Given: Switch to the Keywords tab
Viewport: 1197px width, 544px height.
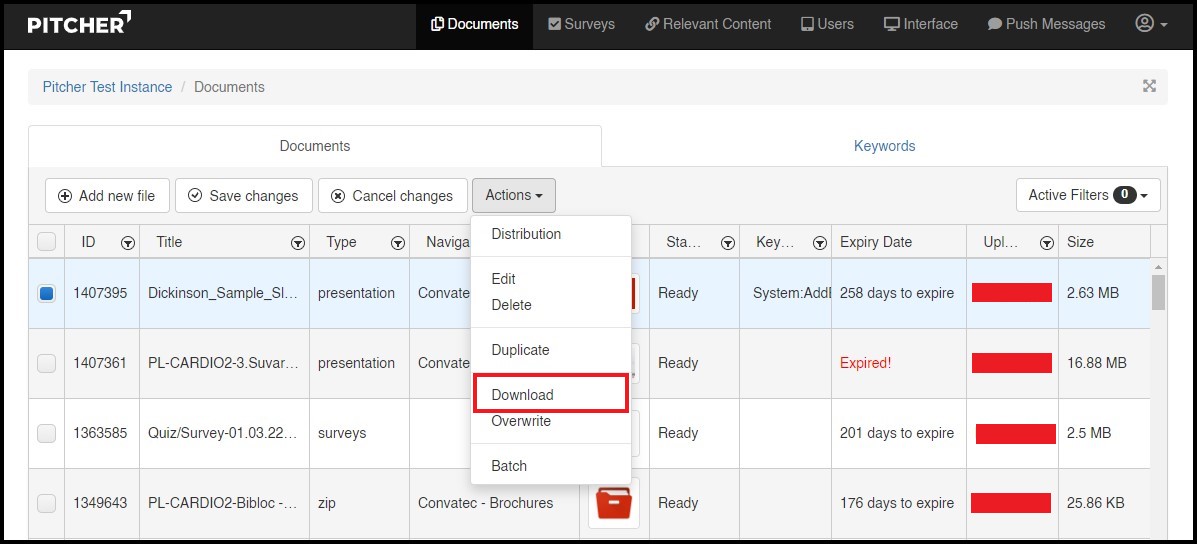Looking at the screenshot, I should [884, 146].
